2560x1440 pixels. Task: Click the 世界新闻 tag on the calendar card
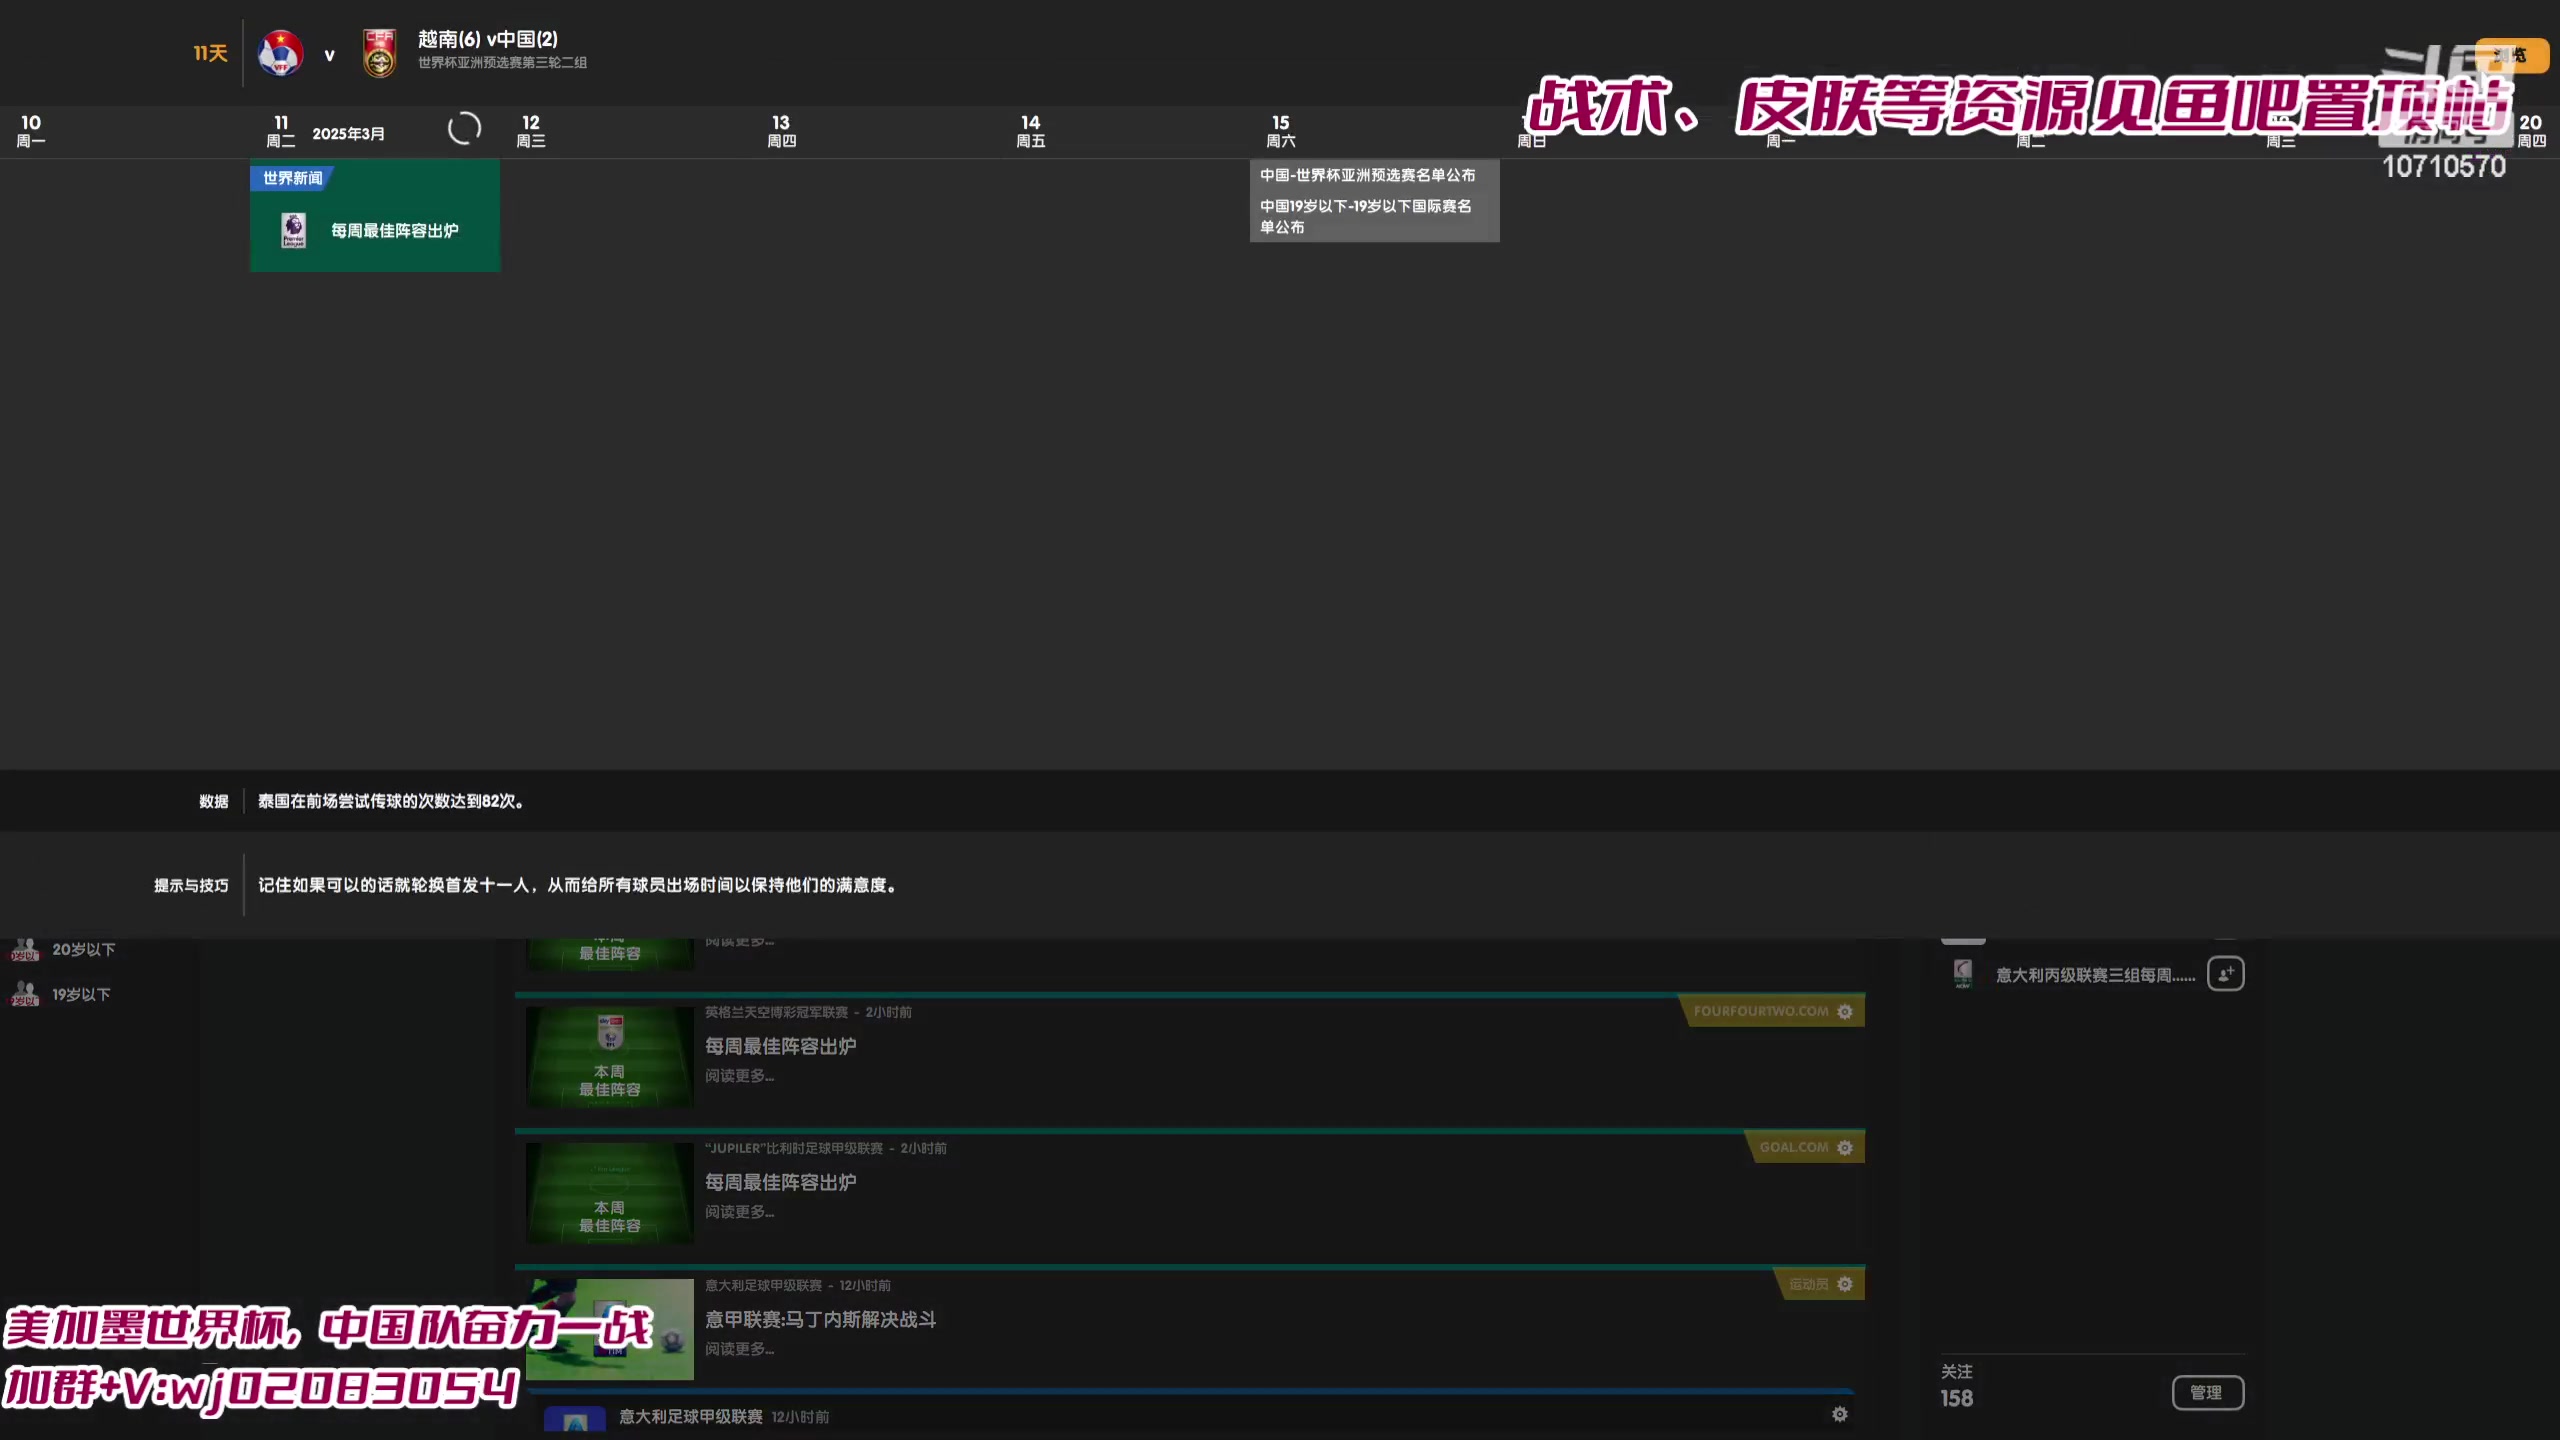tap(292, 178)
